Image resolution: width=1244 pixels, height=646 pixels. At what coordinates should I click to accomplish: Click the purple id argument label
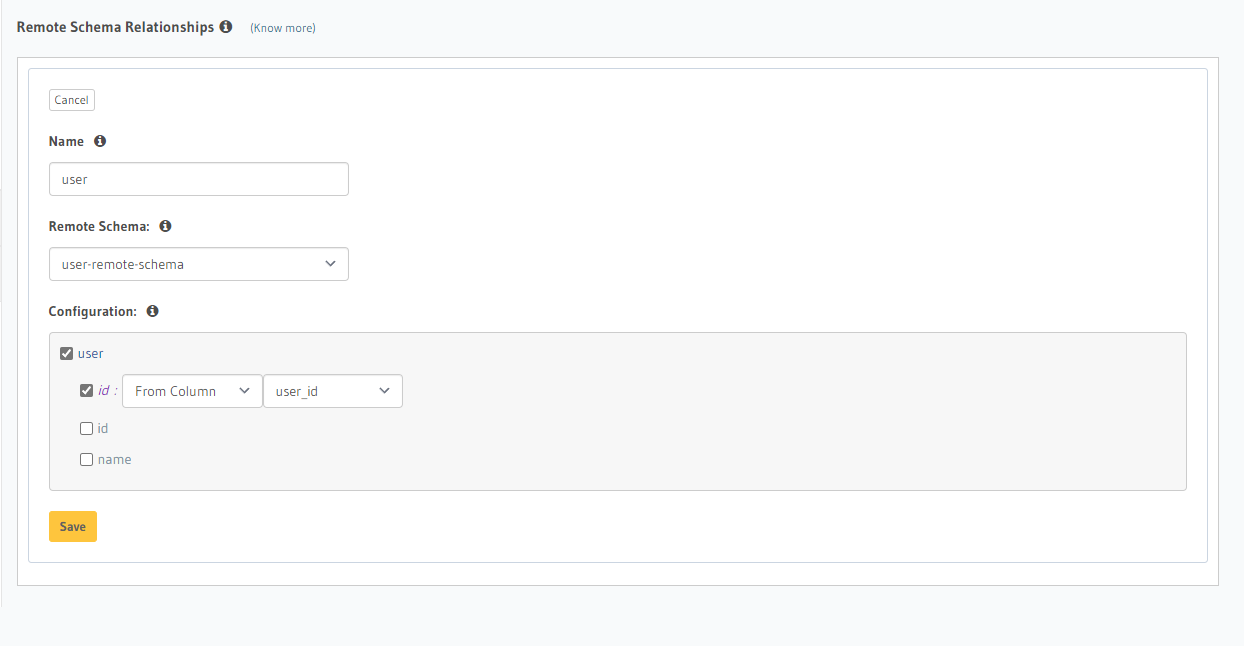[x=104, y=391]
